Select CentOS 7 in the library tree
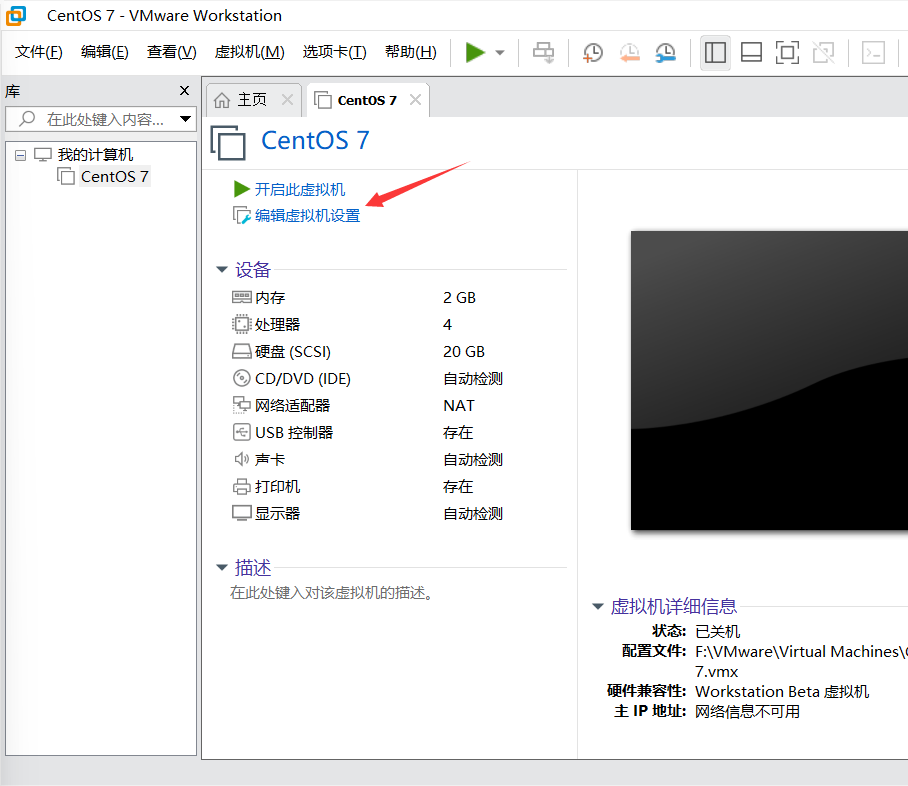The width and height of the screenshot is (908, 786). (x=115, y=177)
